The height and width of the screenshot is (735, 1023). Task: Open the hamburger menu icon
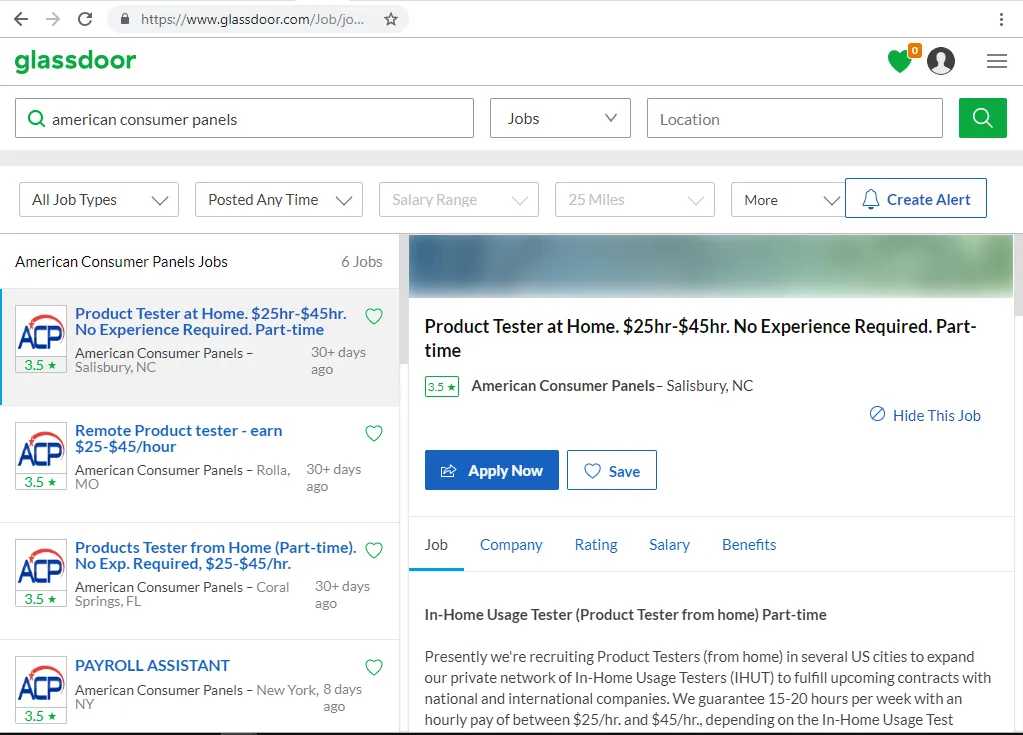(x=996, y=61)
